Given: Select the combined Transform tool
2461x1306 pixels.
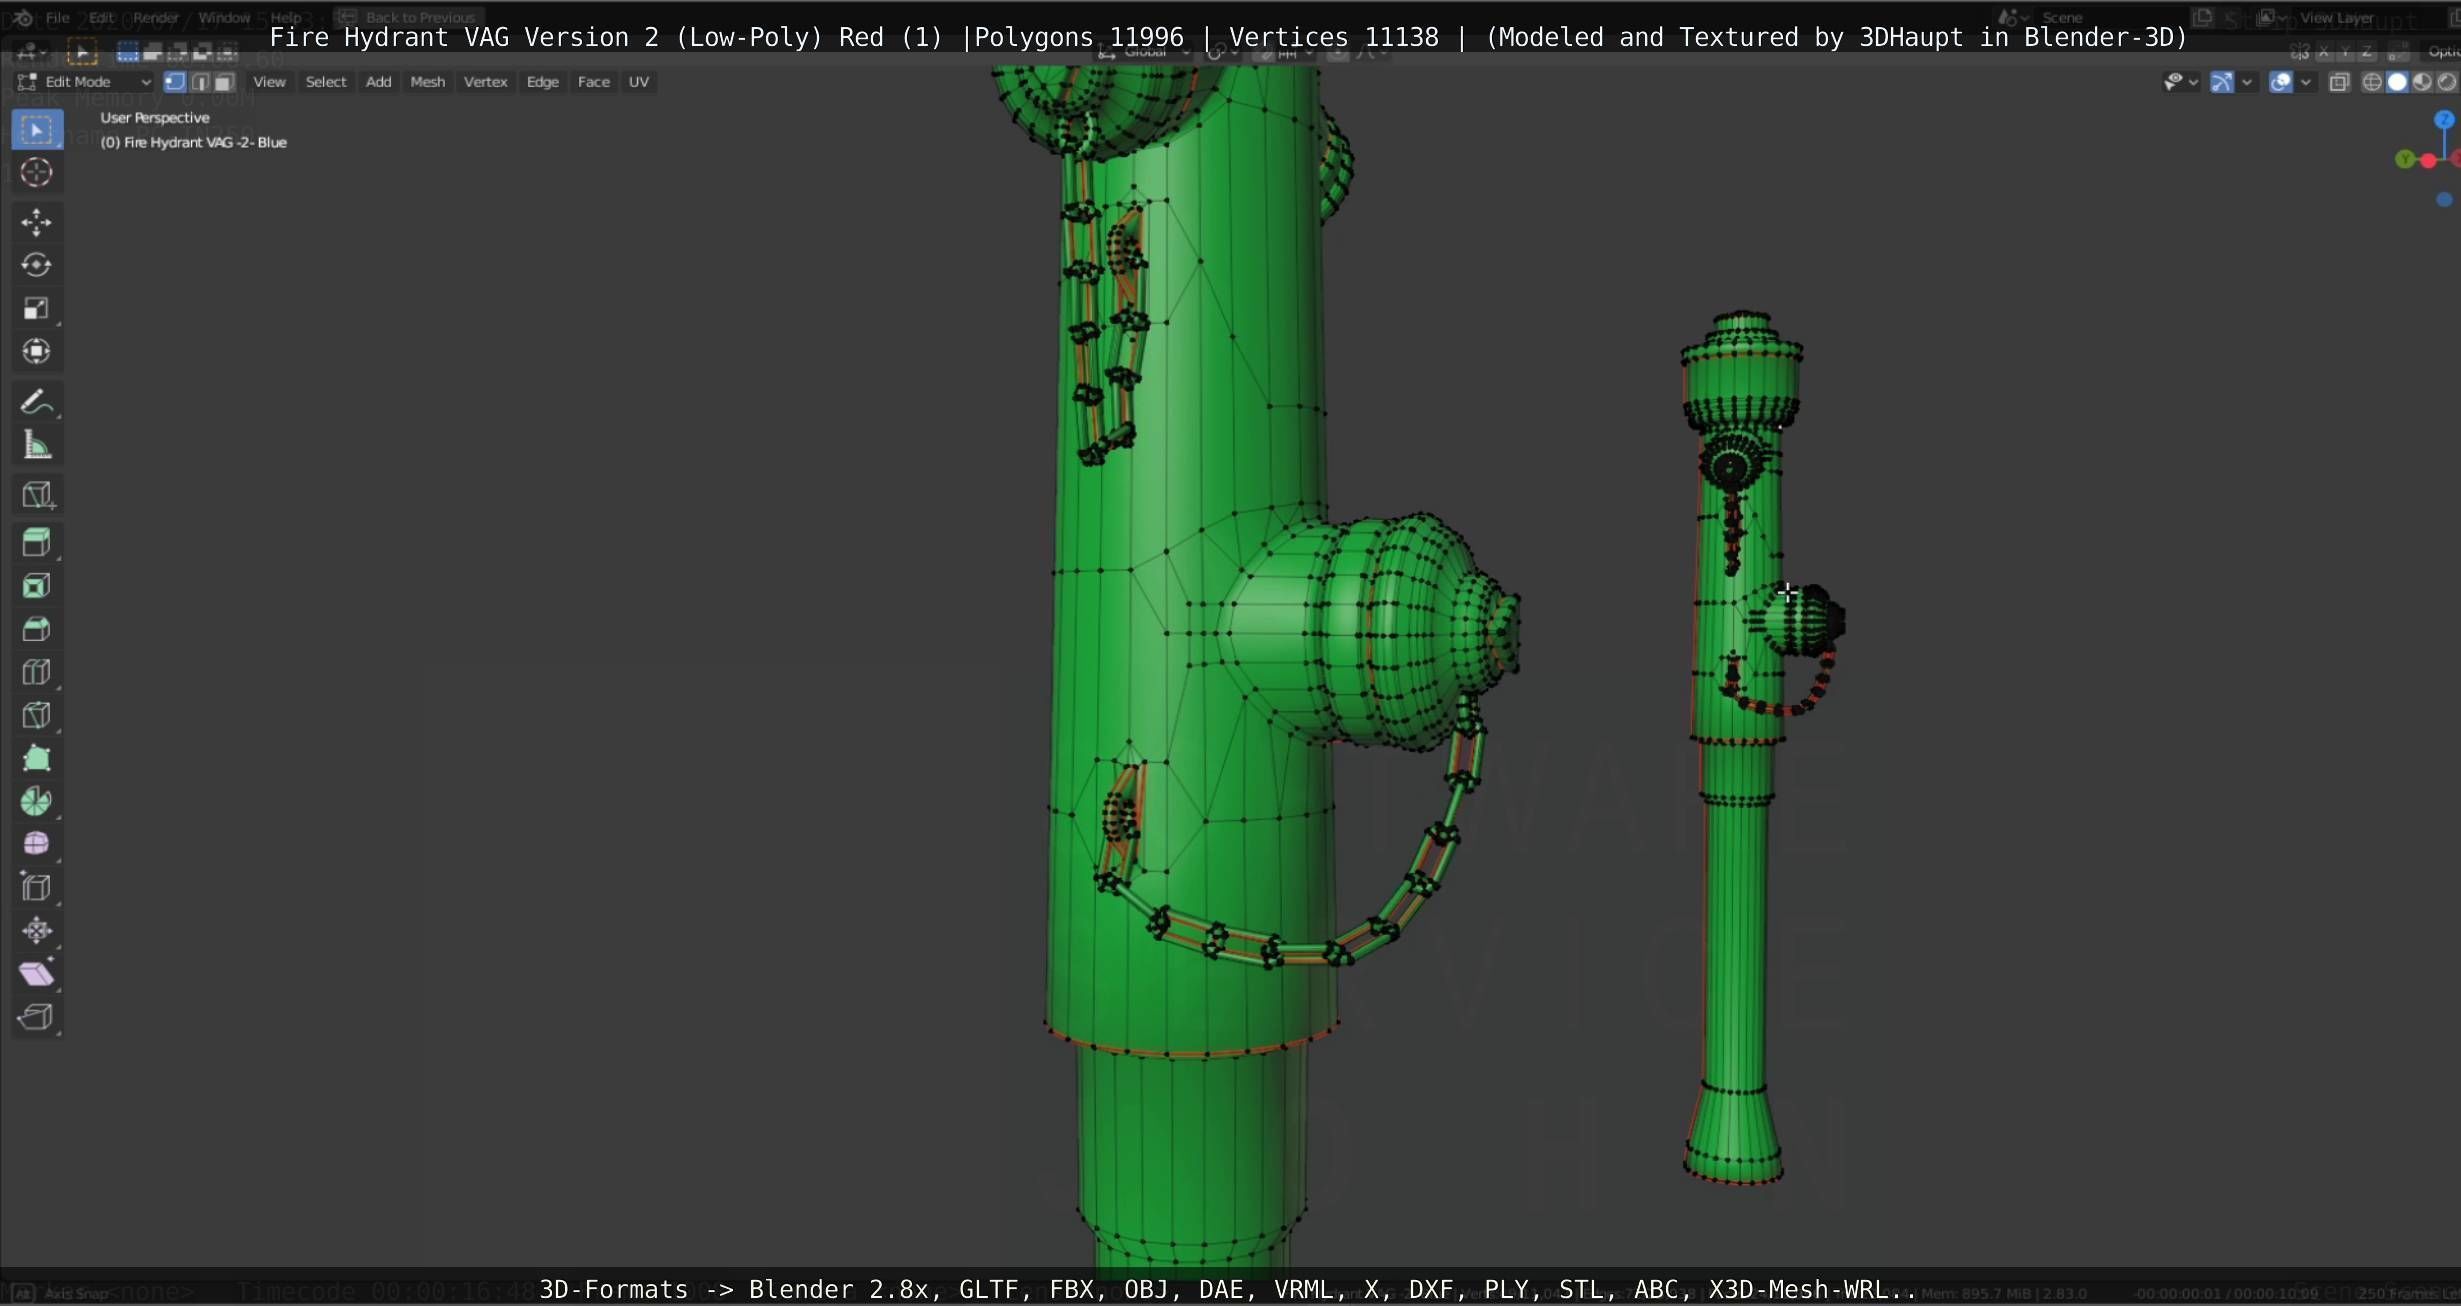Looking at the screenshot, I should tap(37, 351).
